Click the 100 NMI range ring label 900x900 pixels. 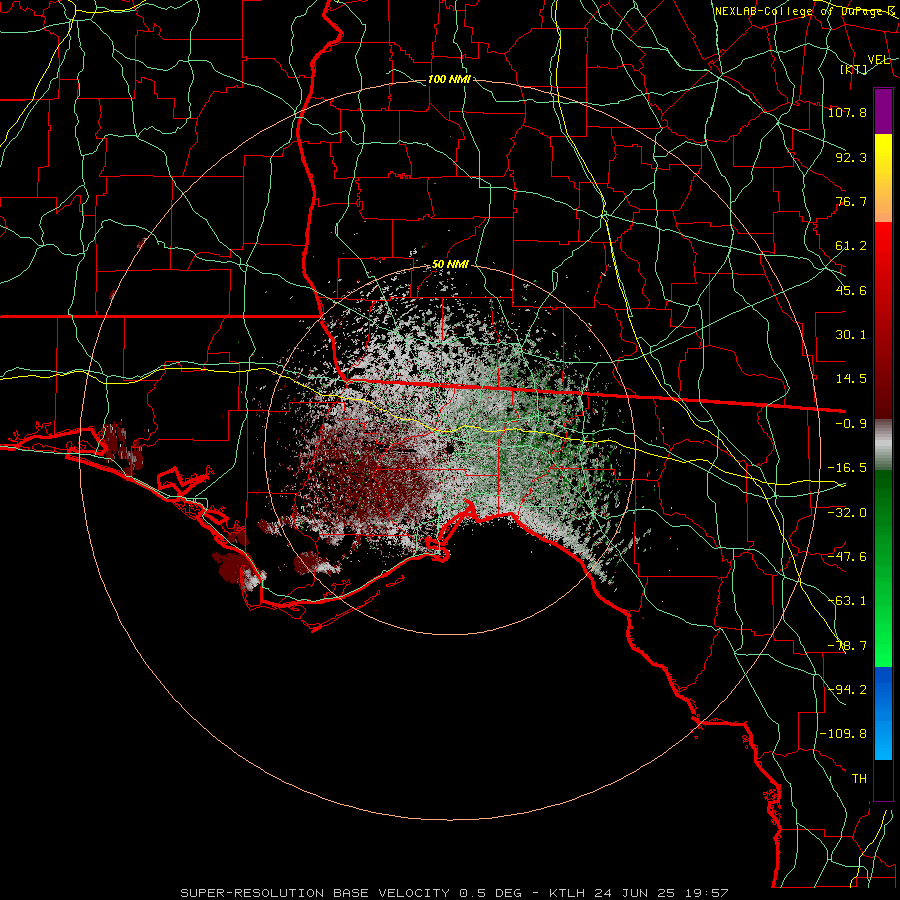[449, 79]
